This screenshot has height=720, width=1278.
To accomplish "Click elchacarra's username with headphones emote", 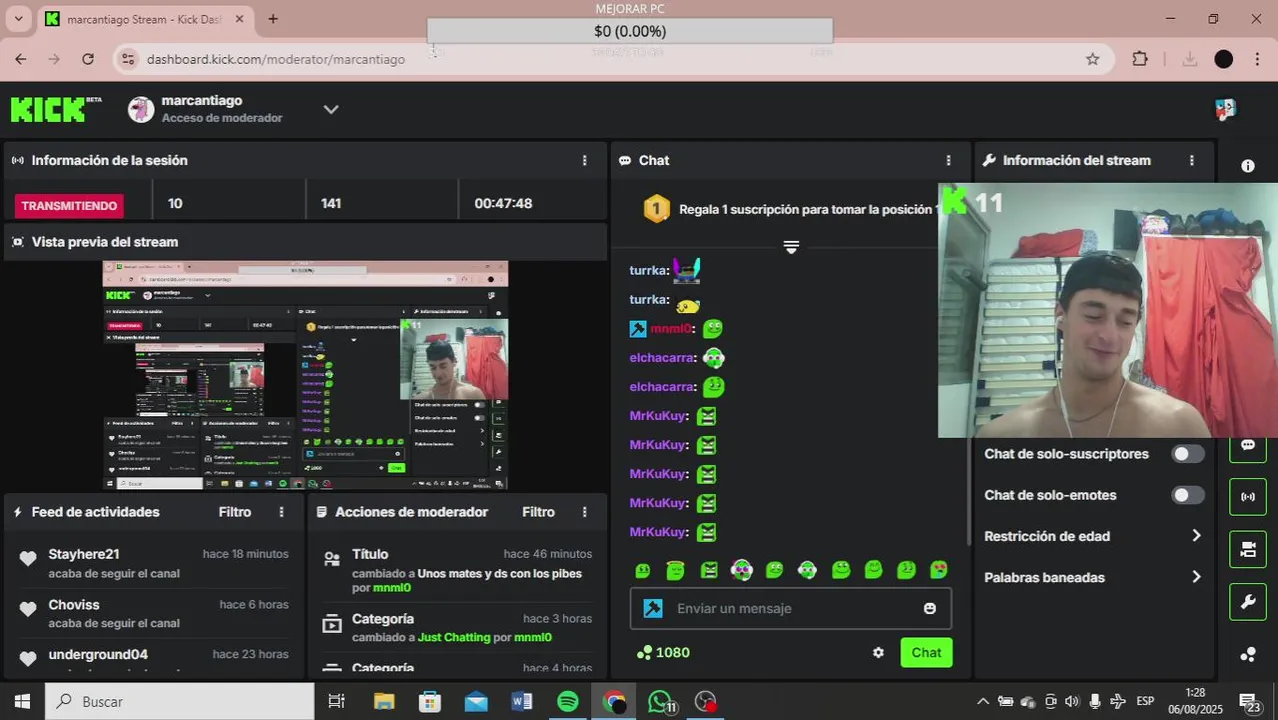I will (662, 357).
